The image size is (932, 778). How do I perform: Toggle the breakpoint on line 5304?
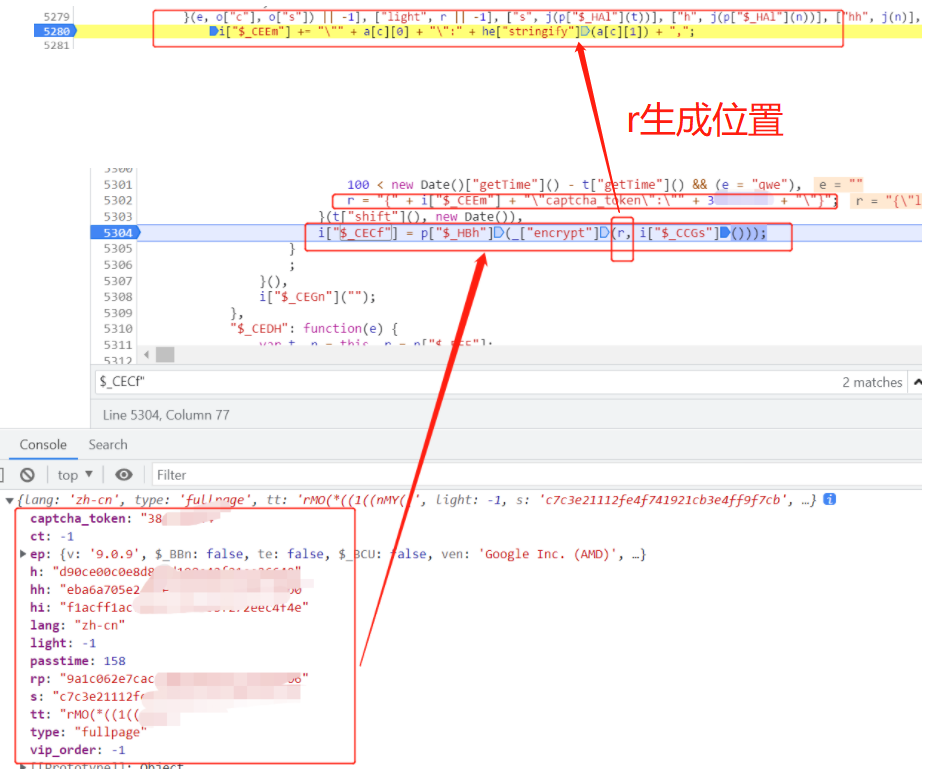115,232
